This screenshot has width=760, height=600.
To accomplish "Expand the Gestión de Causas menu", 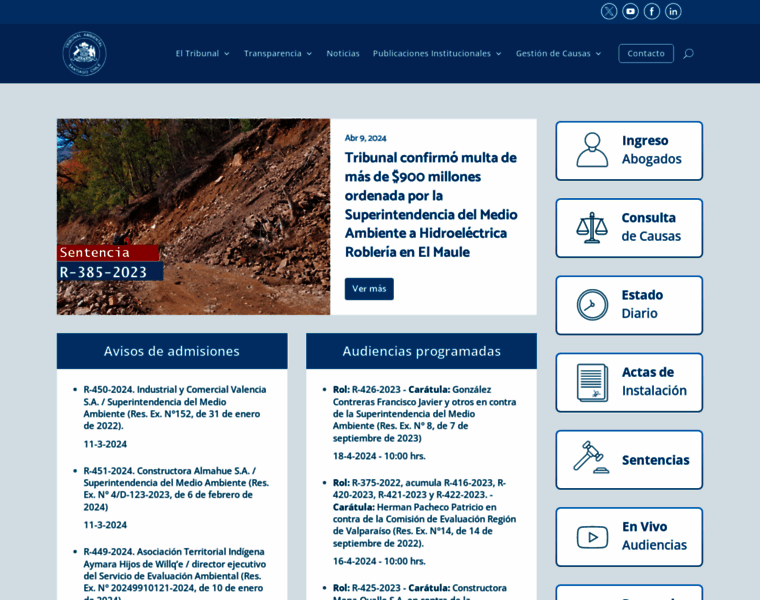I will 558,53.
